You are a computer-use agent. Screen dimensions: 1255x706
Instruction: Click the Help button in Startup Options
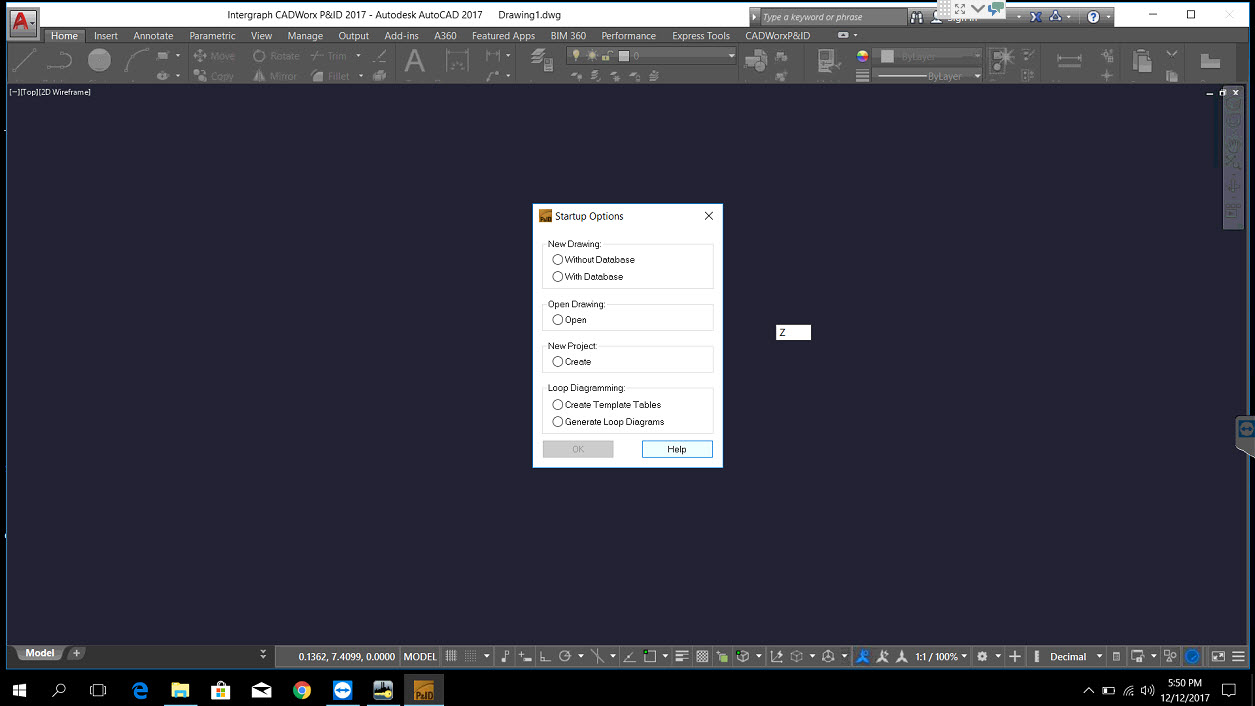(677, 449)
